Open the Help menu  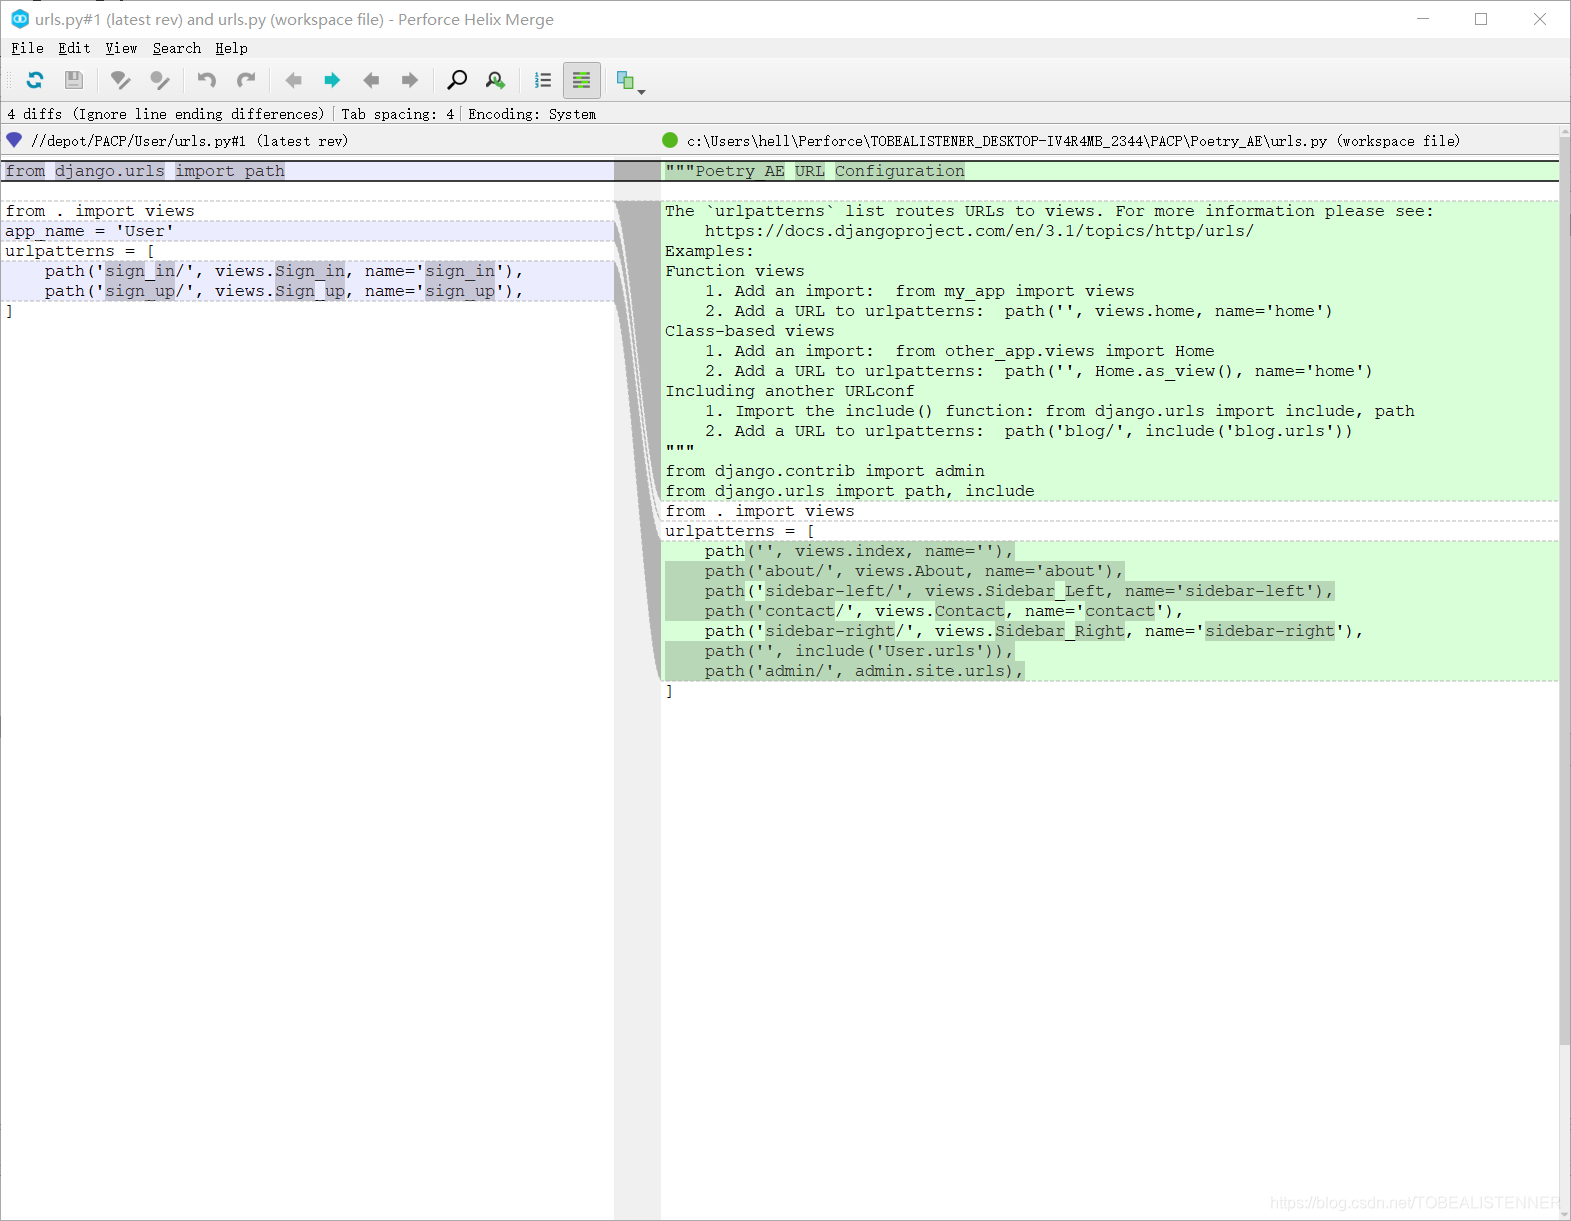coord(231,48)
